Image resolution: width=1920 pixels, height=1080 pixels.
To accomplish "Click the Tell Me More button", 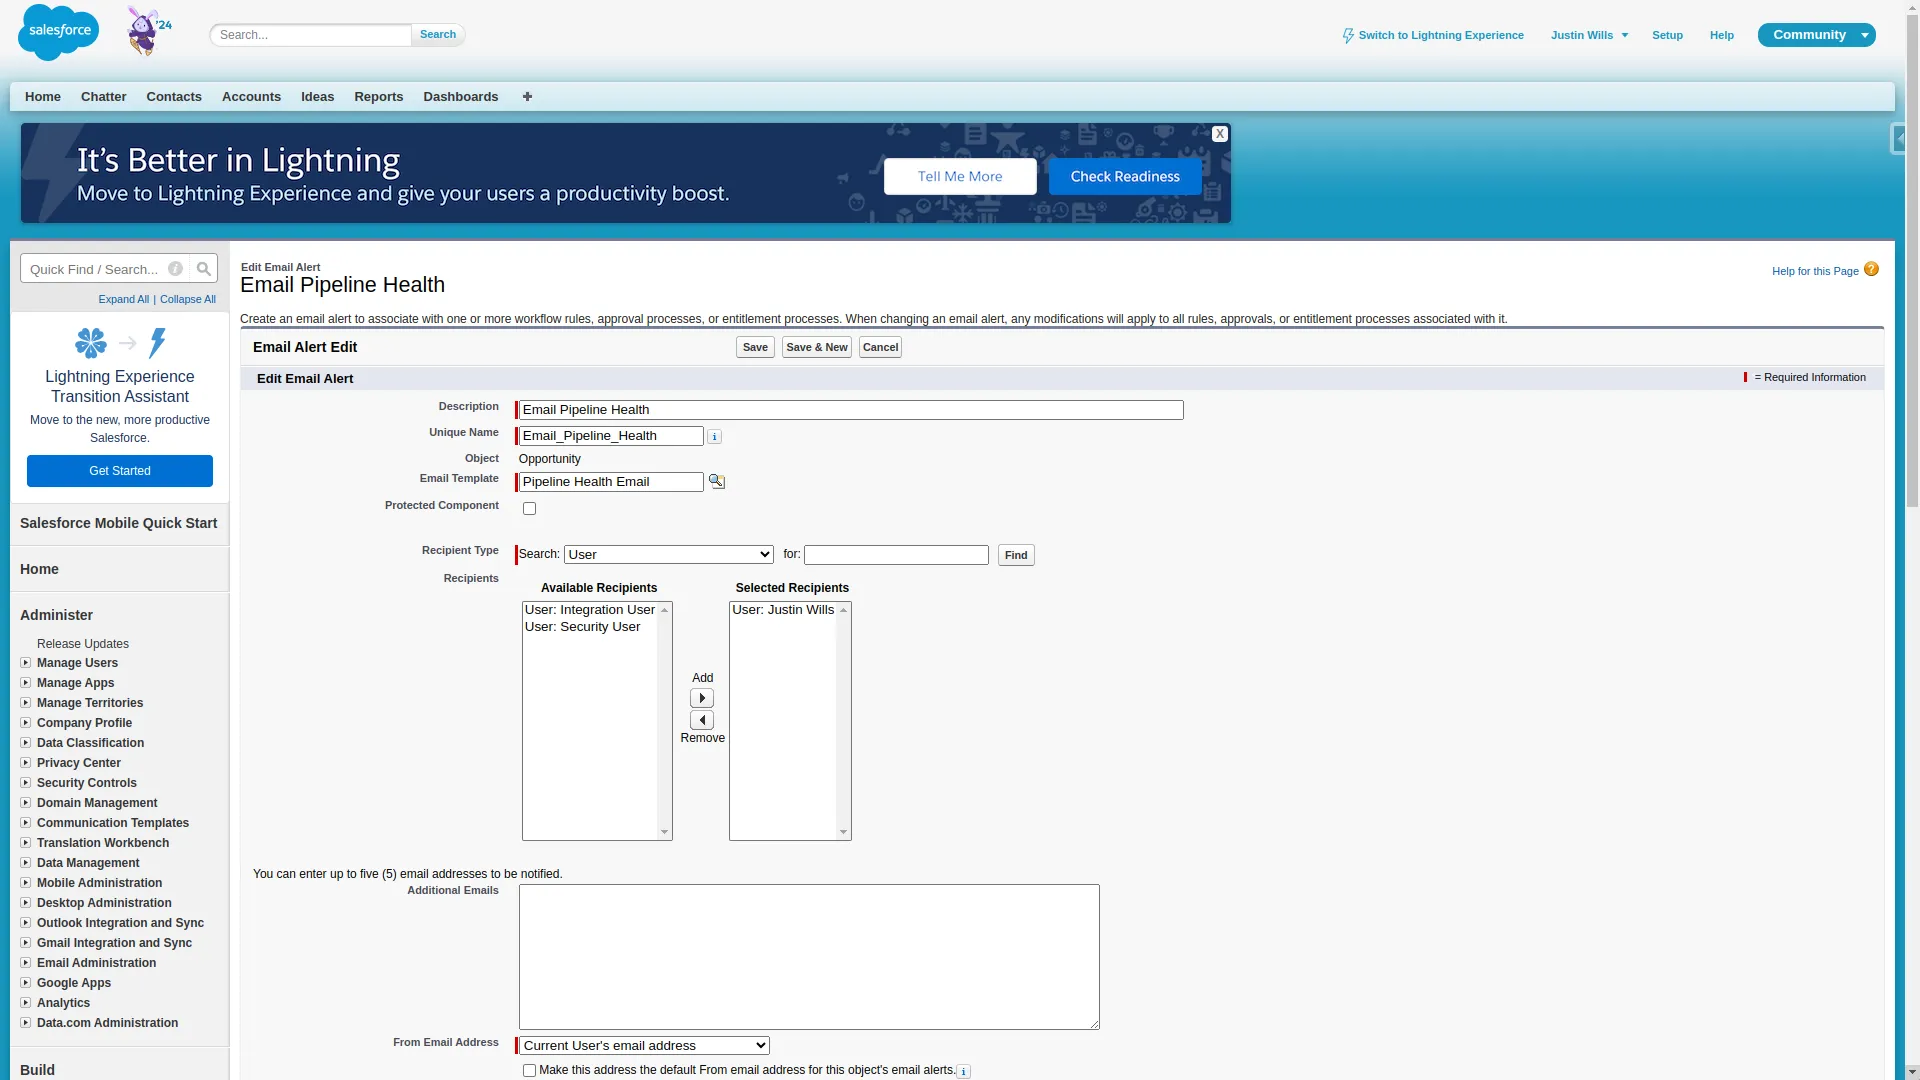I will click(x=960, y=177).
